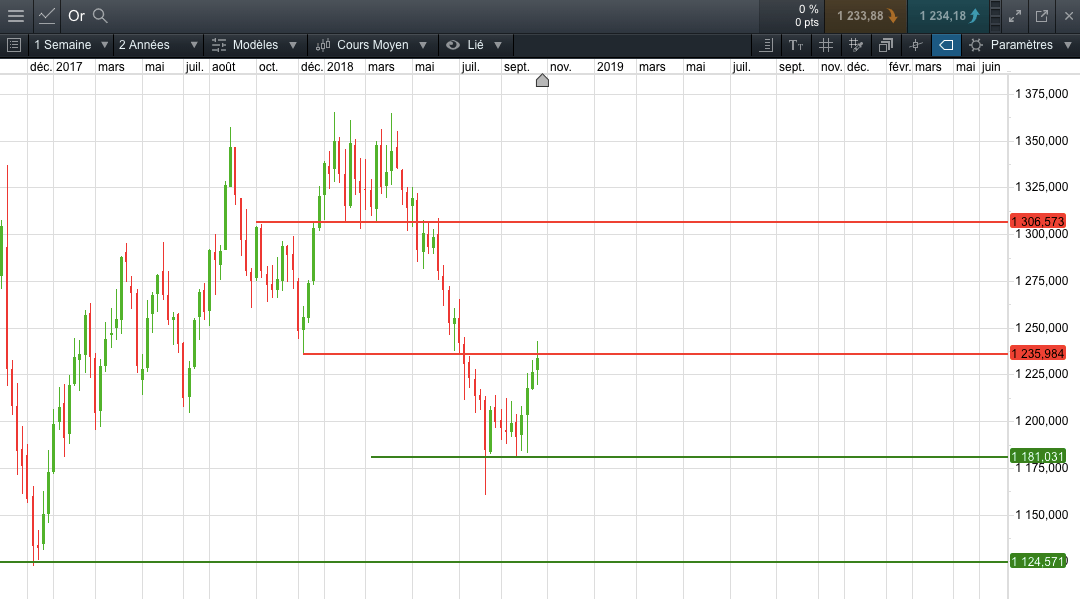Image resolution: width=1080 pixels, height=599 pixels.
Task: Click the line chart type icon
Action: click(x=46, y=16)
